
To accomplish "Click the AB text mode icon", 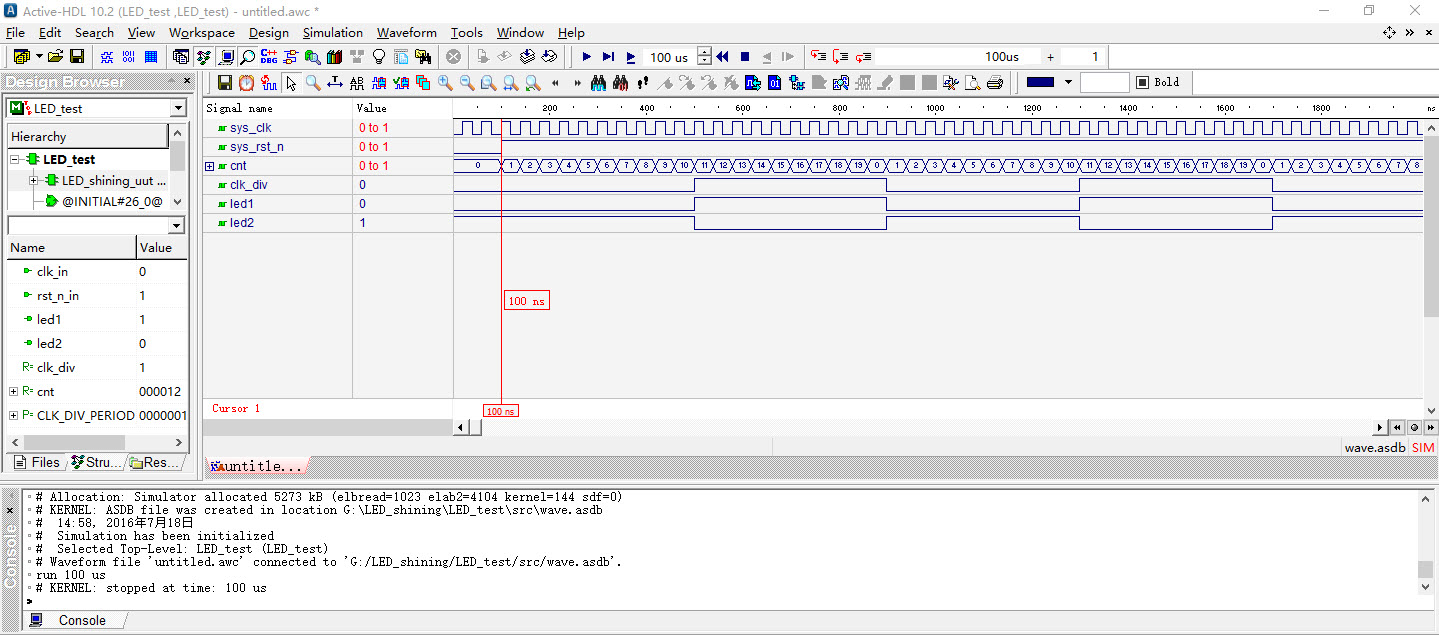I will coord(357,83).
